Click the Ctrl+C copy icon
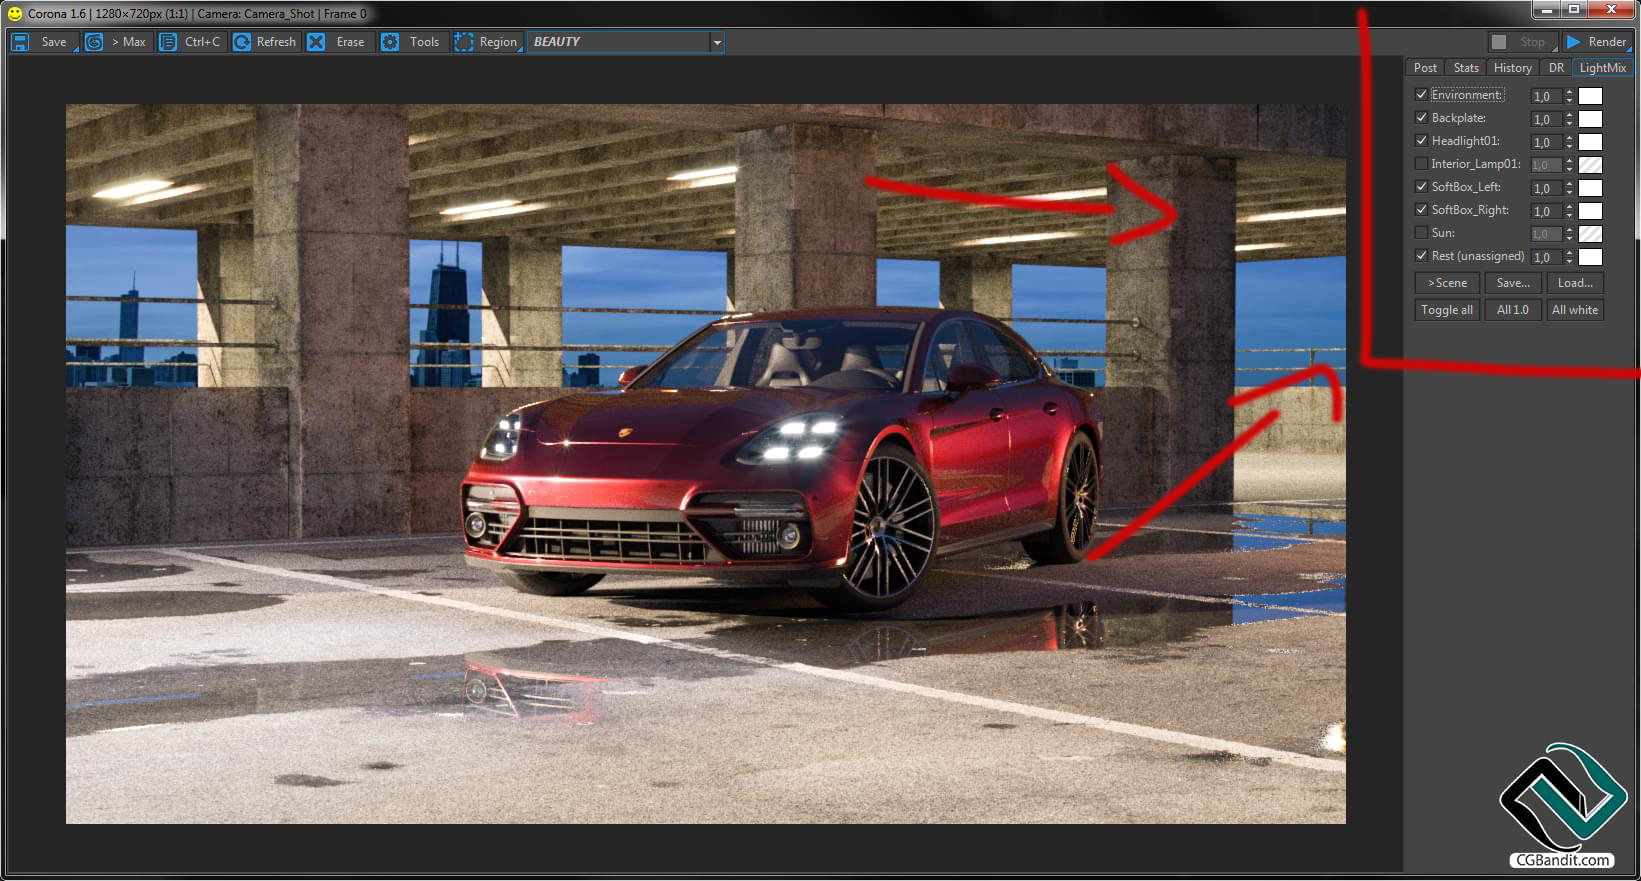 click(168, 42)
